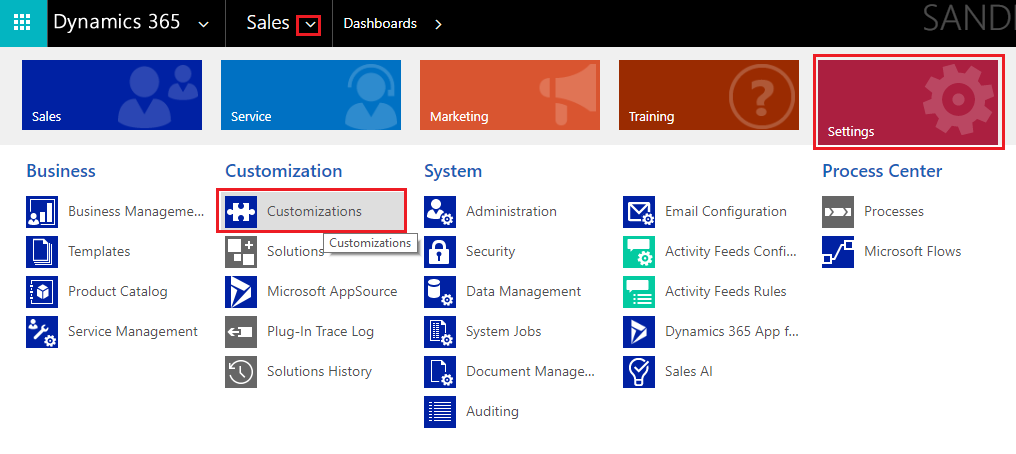Open the Training area tile
The image size is (1016, 454).
coord(709,95)
